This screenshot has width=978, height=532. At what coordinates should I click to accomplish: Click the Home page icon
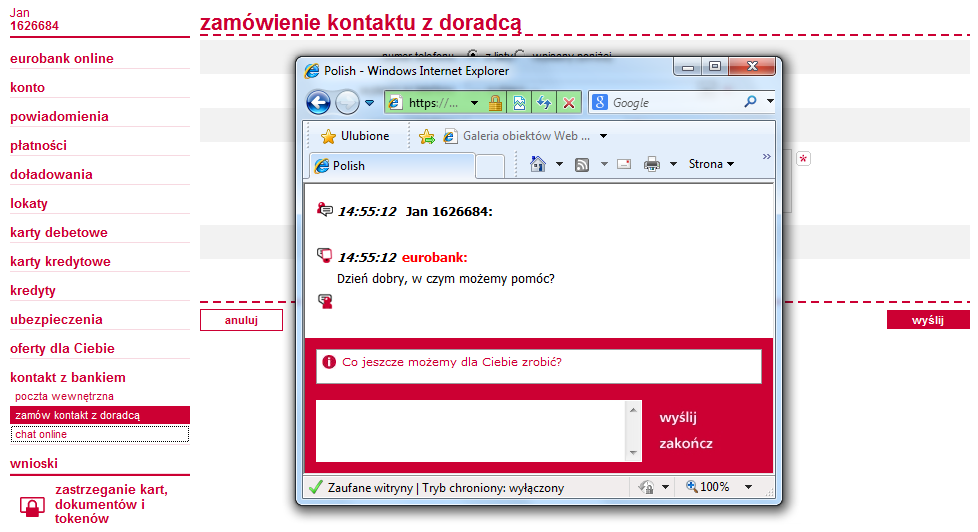[538, 164]
